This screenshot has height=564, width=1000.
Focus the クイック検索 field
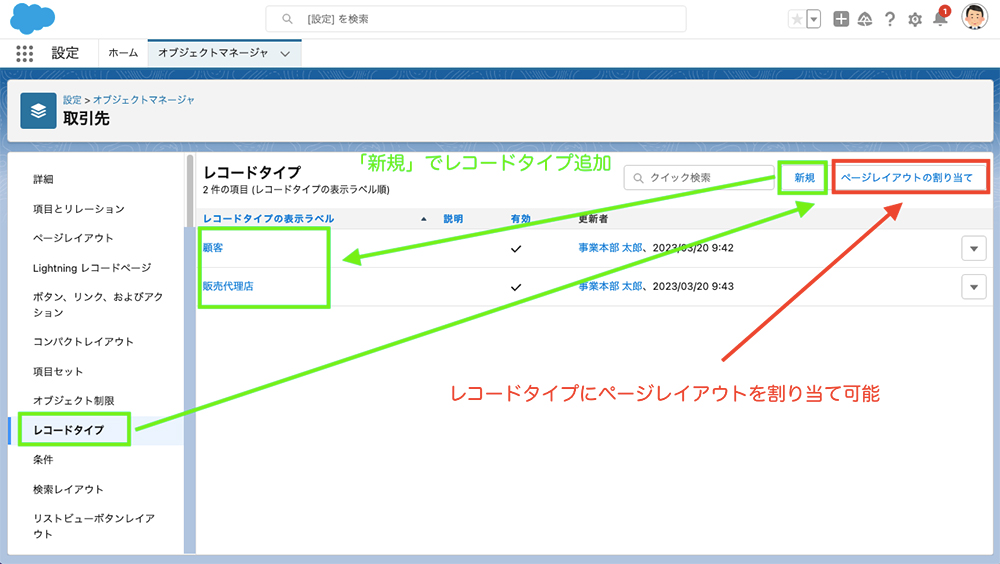(x=699, y=178)
